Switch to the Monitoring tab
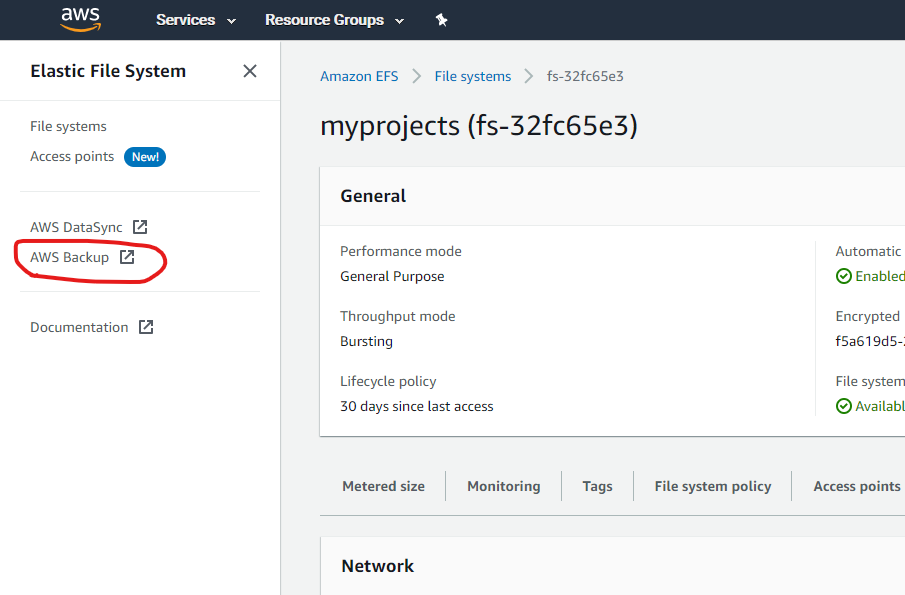 tap(504, 487)
